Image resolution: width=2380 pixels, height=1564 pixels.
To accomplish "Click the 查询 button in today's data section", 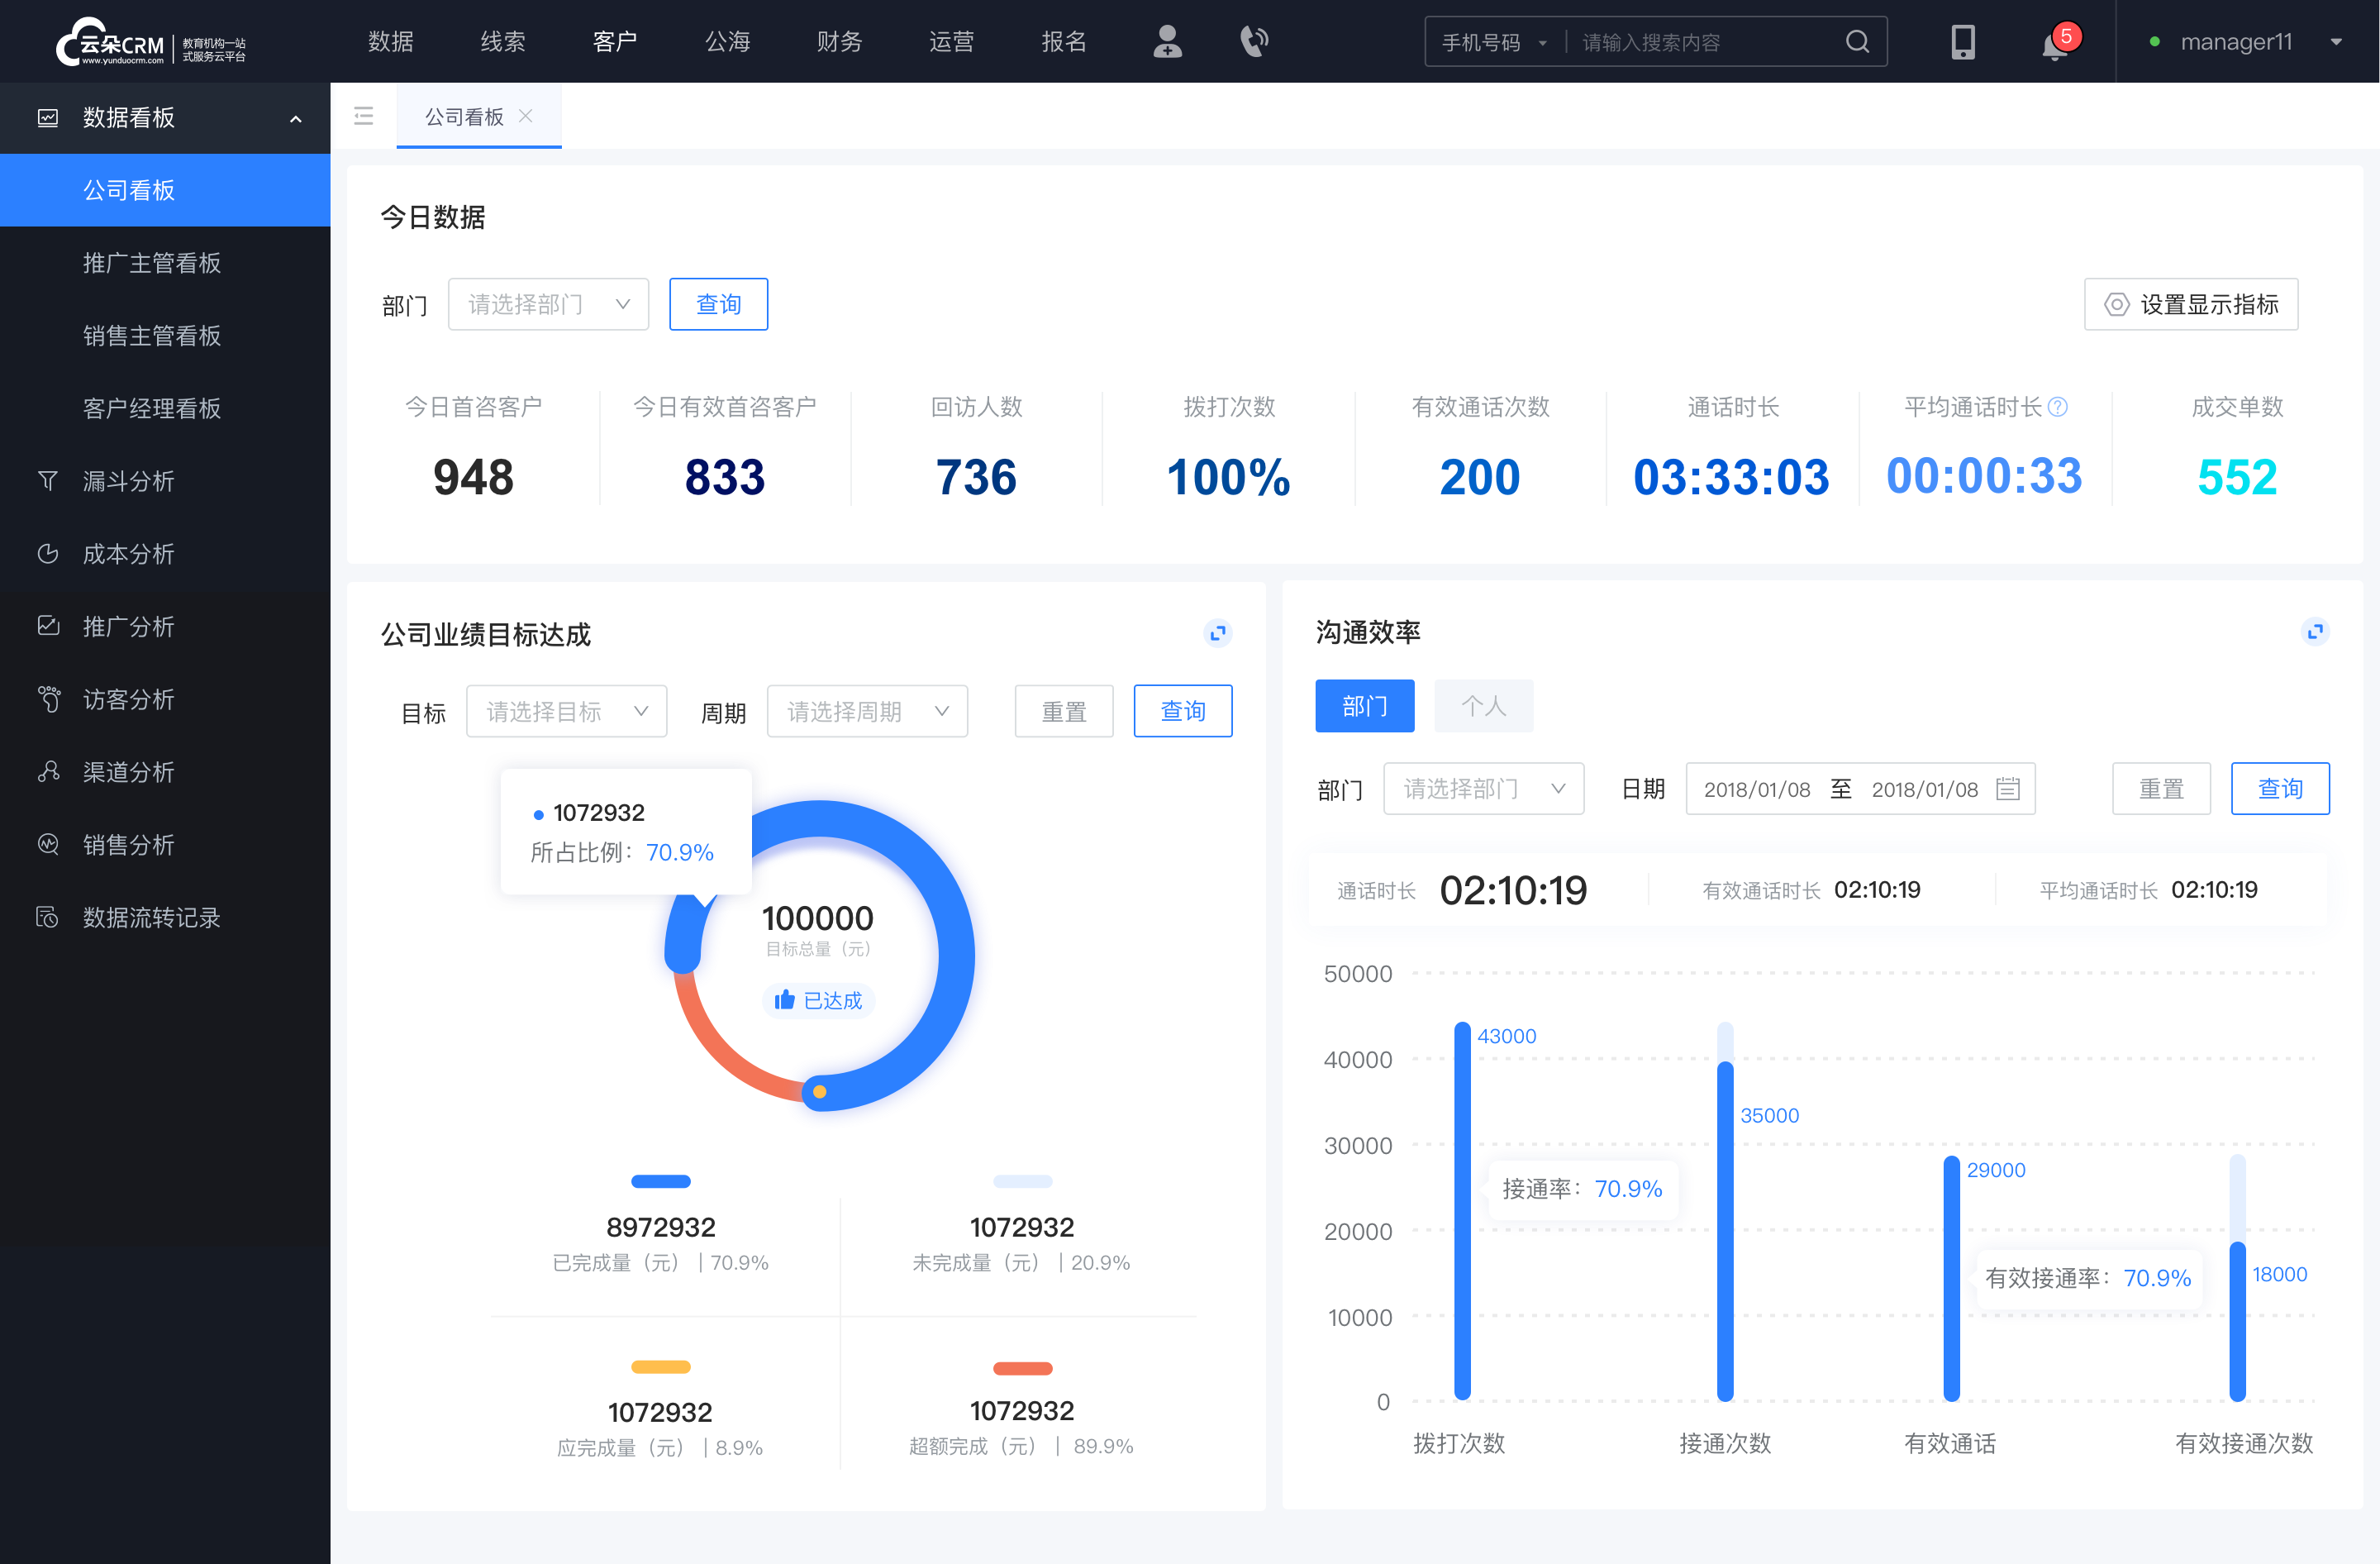I will (717, 302).
